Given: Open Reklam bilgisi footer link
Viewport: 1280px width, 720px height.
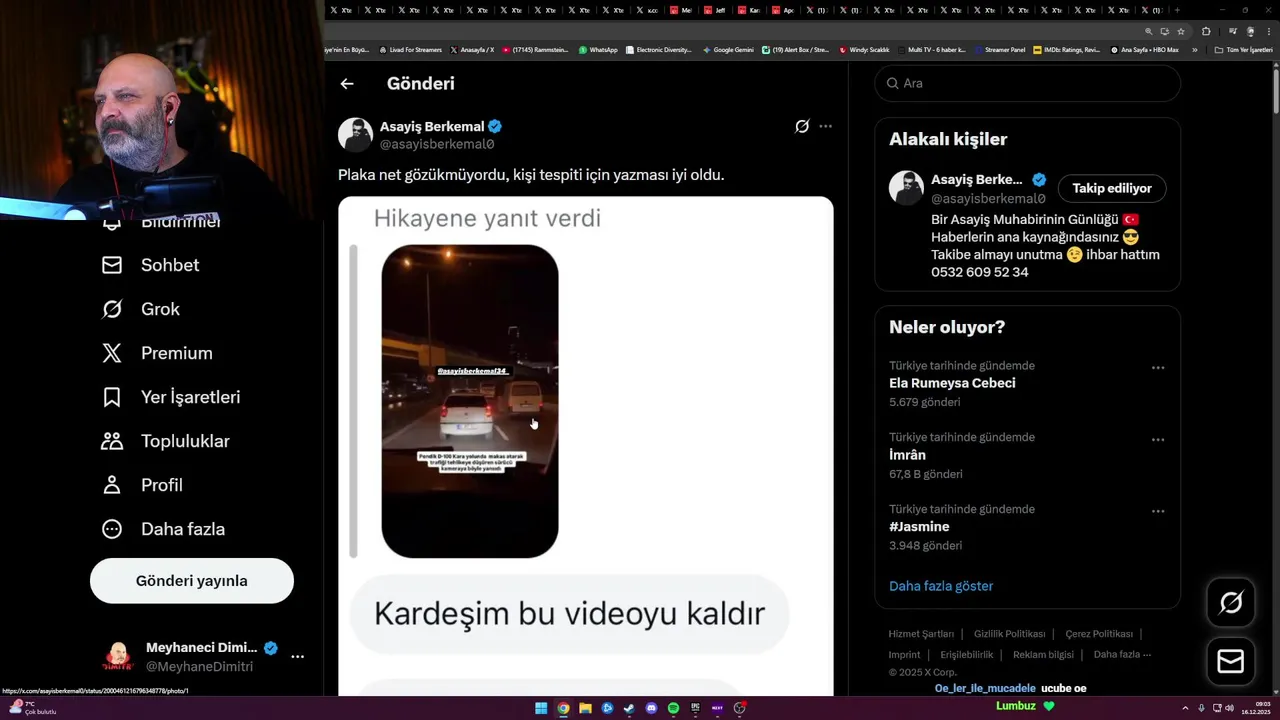Looking at the screenshot, I should coord(1043,655).
